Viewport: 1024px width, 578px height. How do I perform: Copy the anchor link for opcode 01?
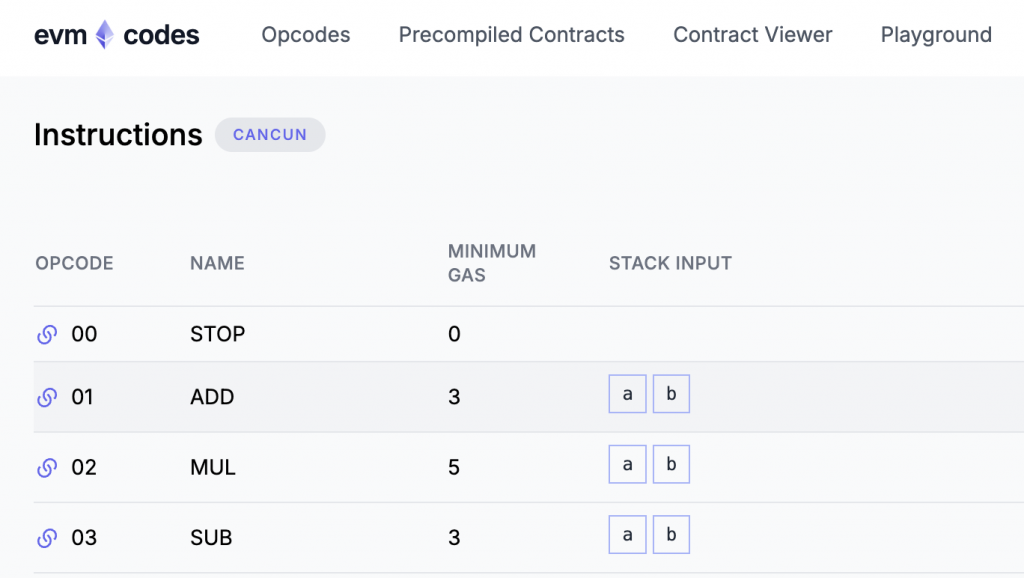pos(46,398)
